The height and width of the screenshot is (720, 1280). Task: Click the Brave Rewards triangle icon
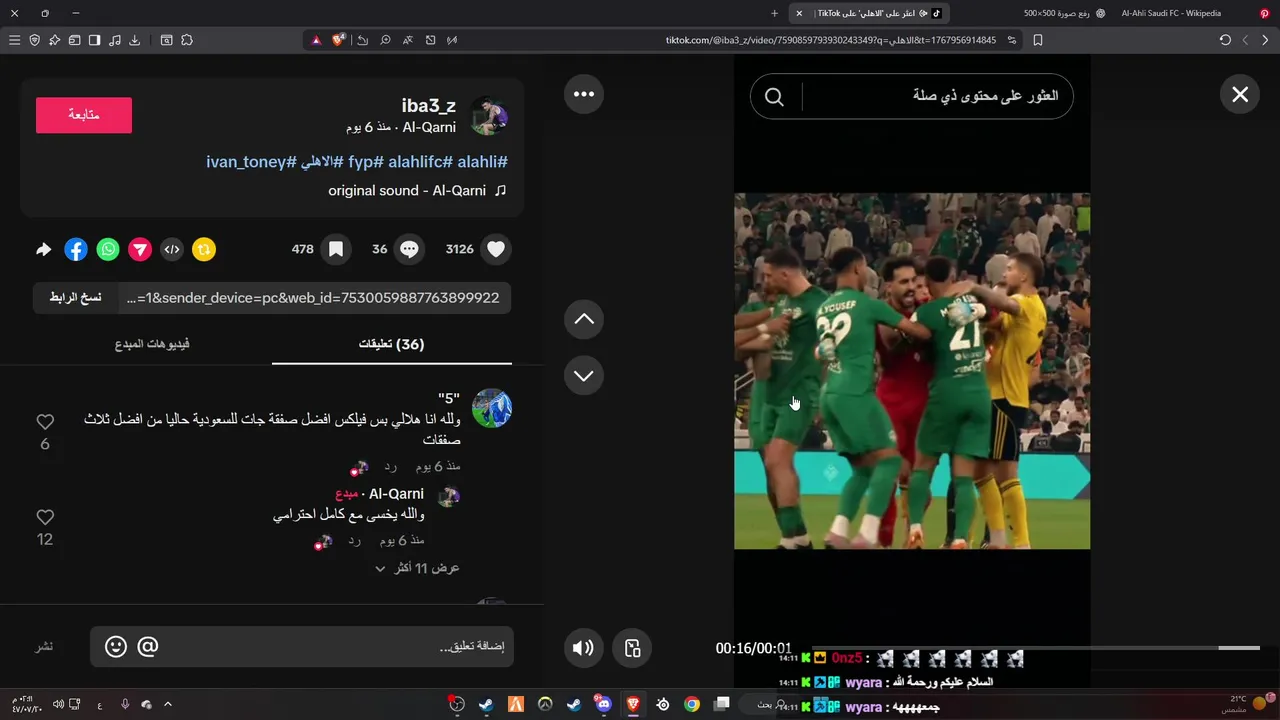[316, 40]
